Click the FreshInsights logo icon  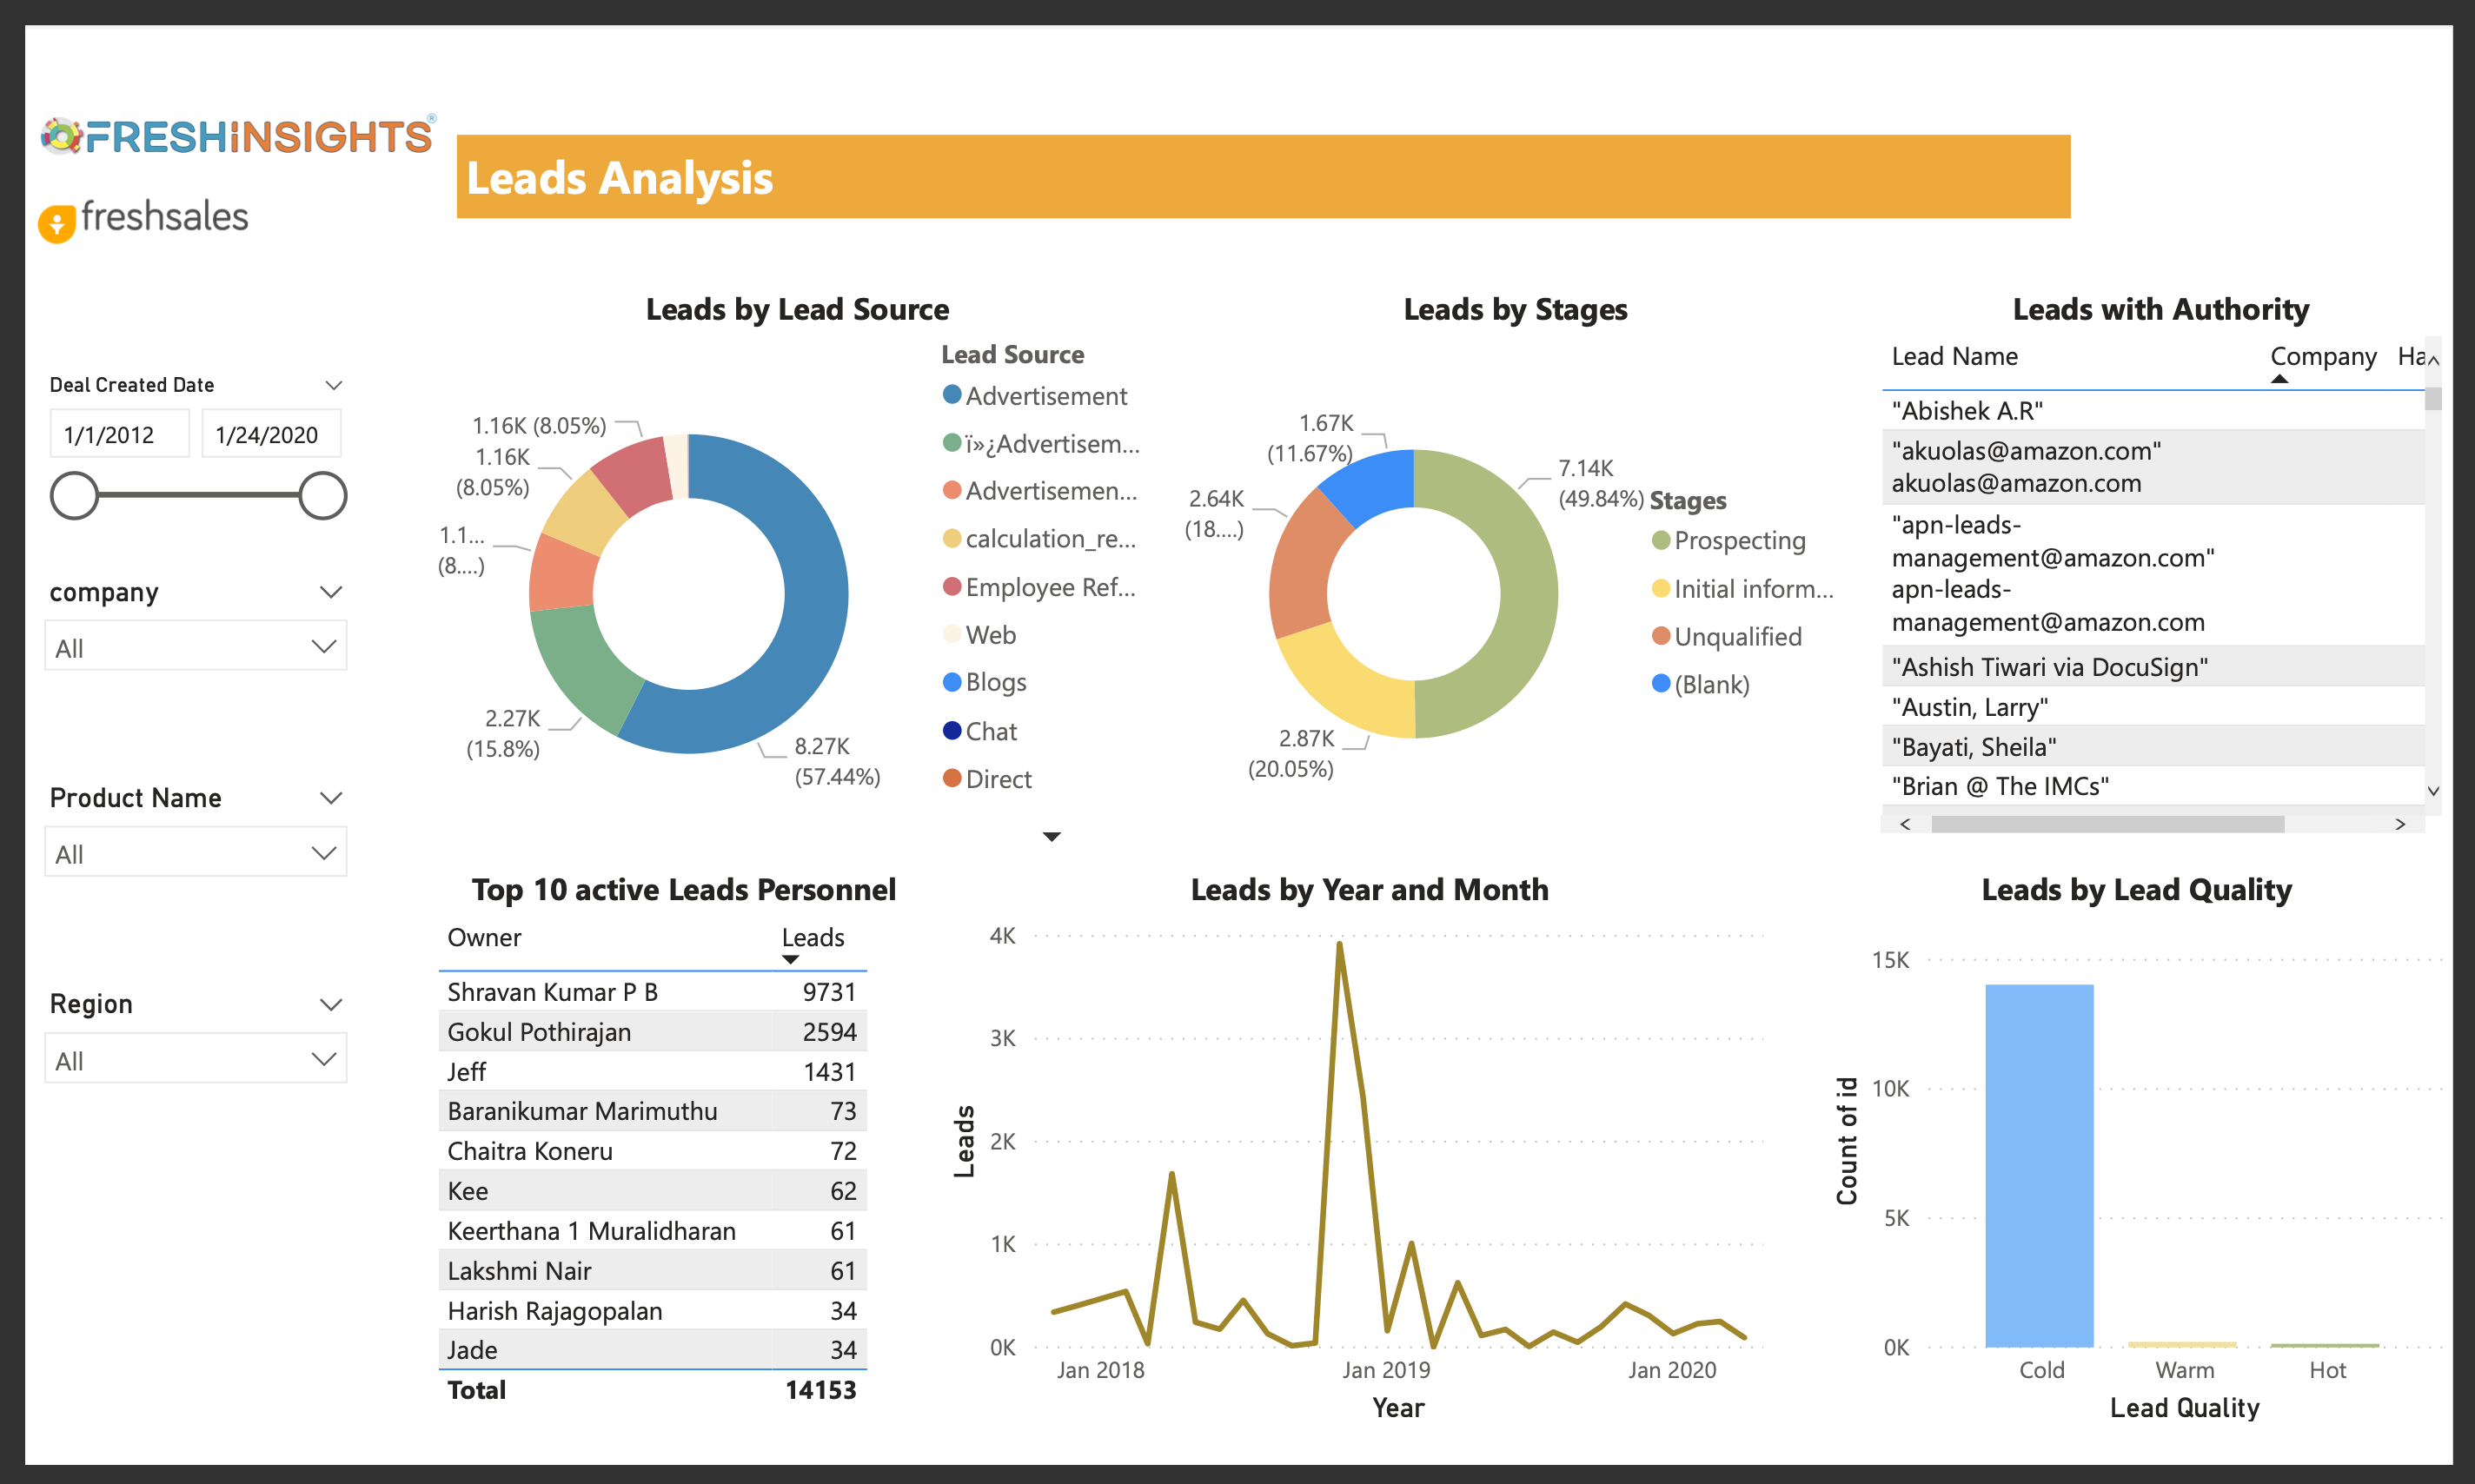coord(62,135)
